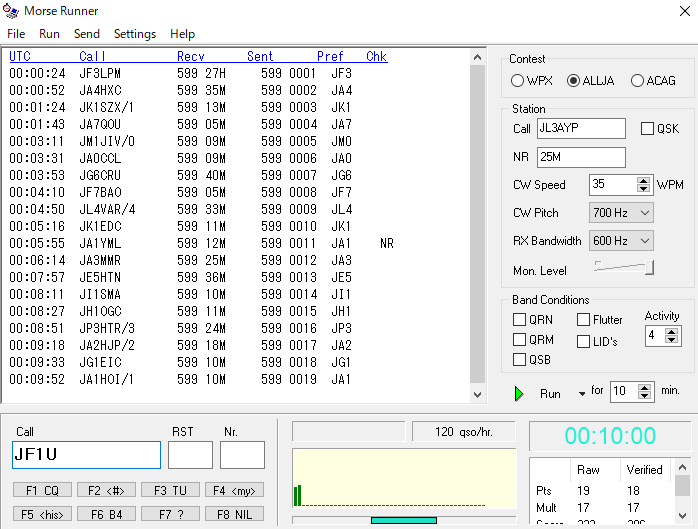Click the F1 CQ button

click(42, 490)
